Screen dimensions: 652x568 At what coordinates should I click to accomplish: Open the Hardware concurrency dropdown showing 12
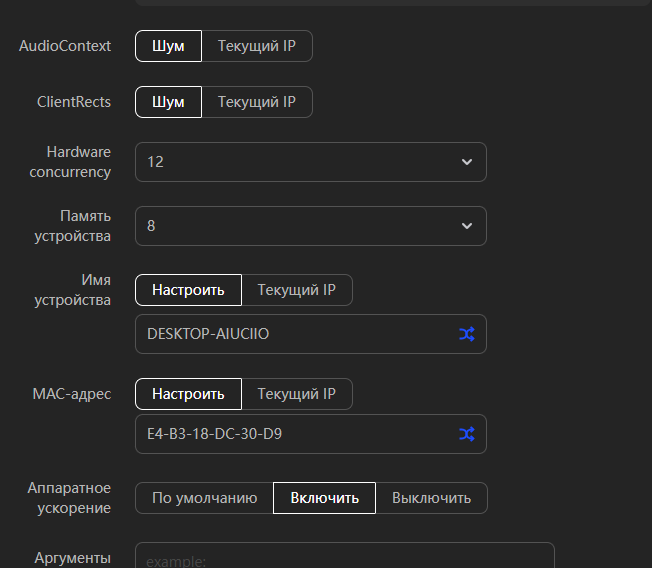pos(300,162)
